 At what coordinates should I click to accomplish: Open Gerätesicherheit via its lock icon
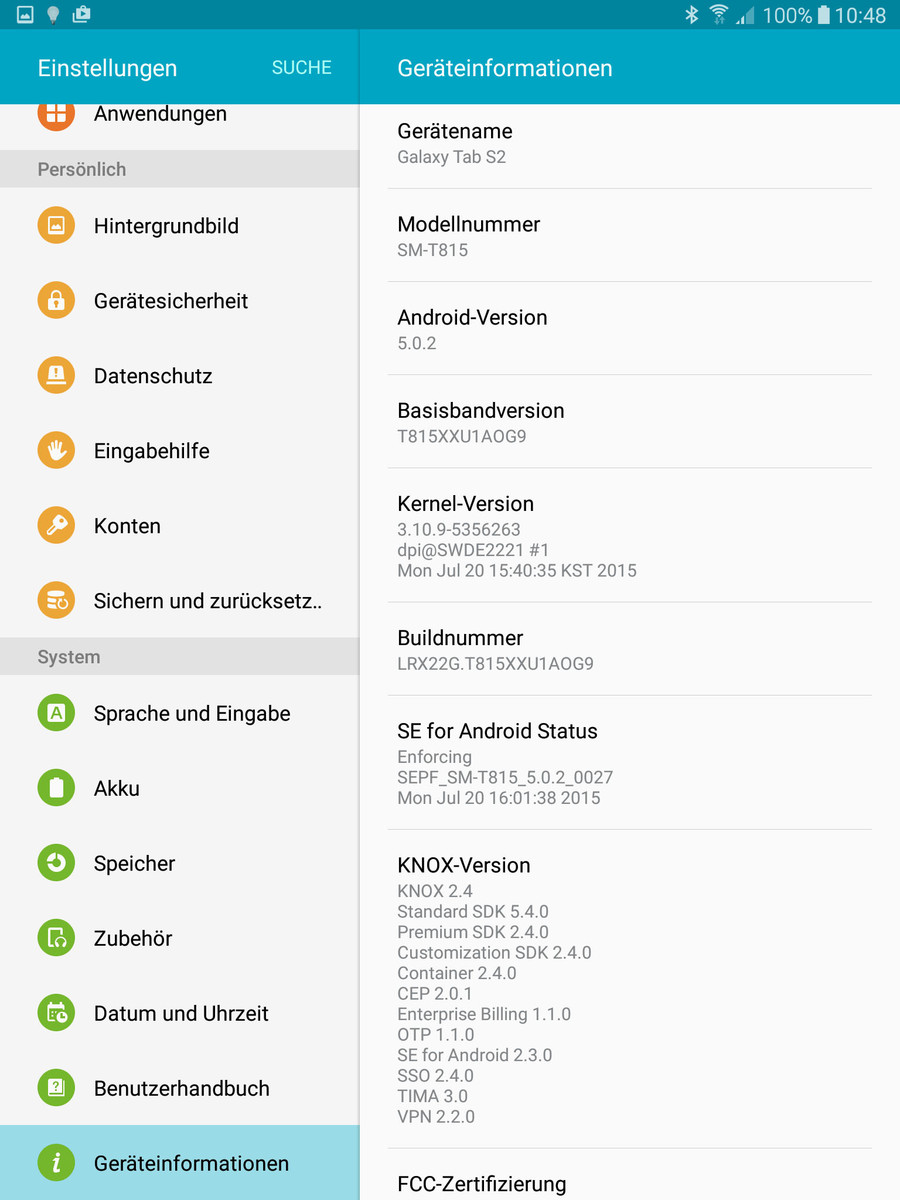56,301
